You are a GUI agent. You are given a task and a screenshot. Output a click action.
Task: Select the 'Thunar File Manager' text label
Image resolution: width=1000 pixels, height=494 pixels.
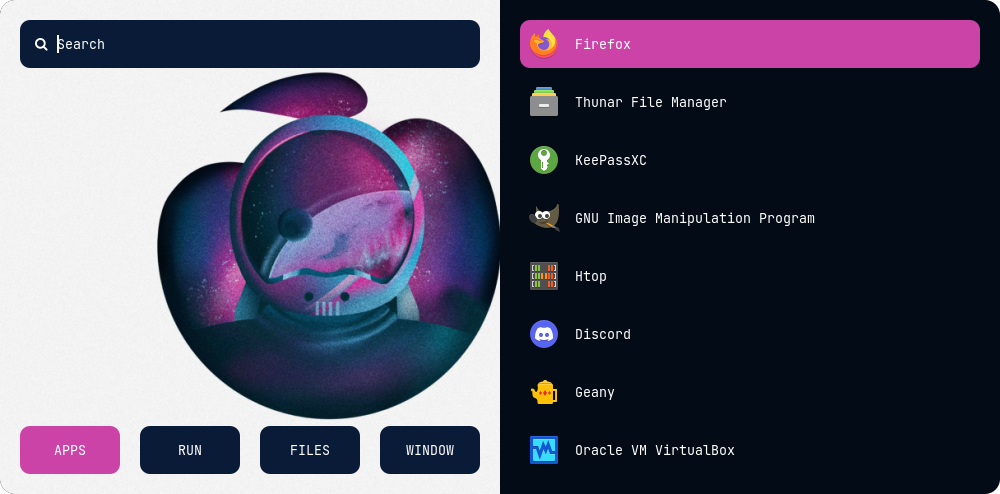pyautogui.click(x=650, y=102)
